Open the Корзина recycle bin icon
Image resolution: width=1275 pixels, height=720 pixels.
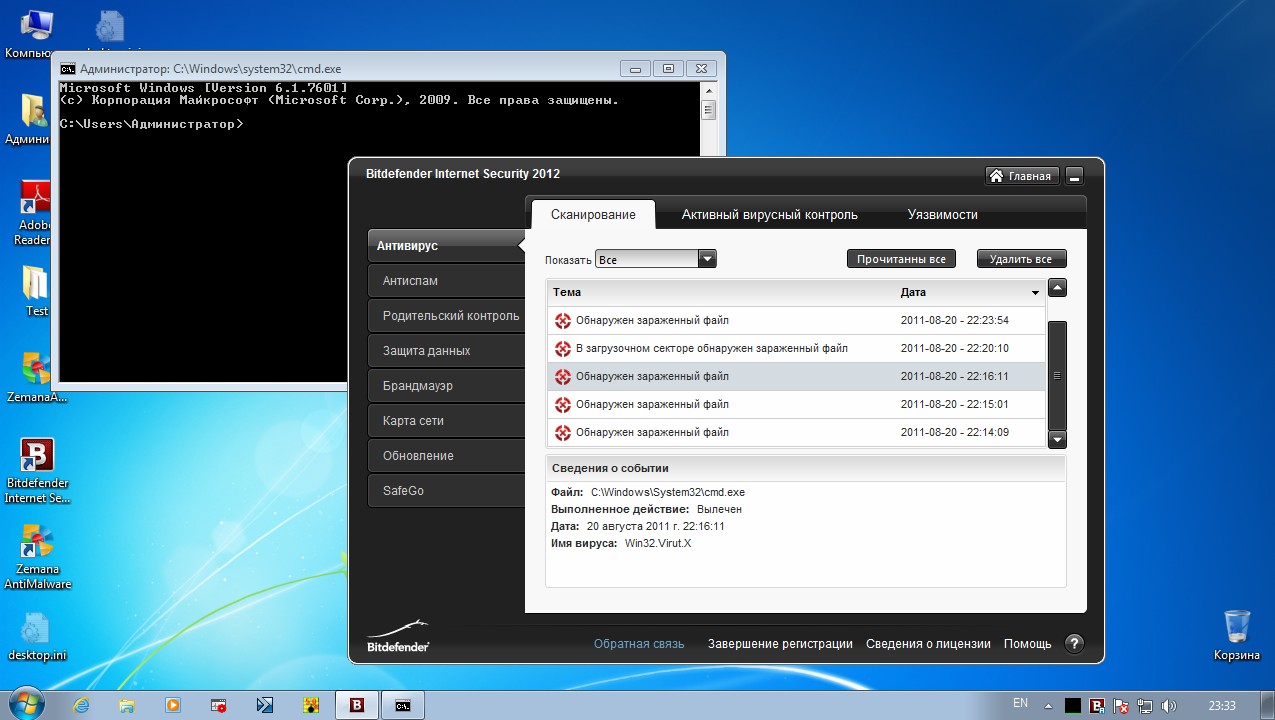point(1237,634)
